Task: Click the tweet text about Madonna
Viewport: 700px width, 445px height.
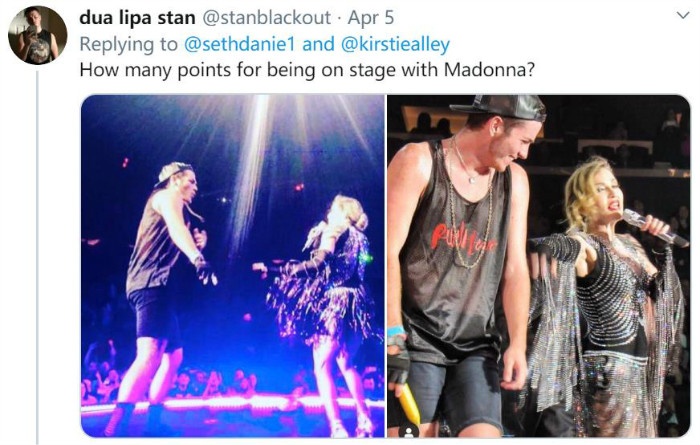Action: point(307,70)
